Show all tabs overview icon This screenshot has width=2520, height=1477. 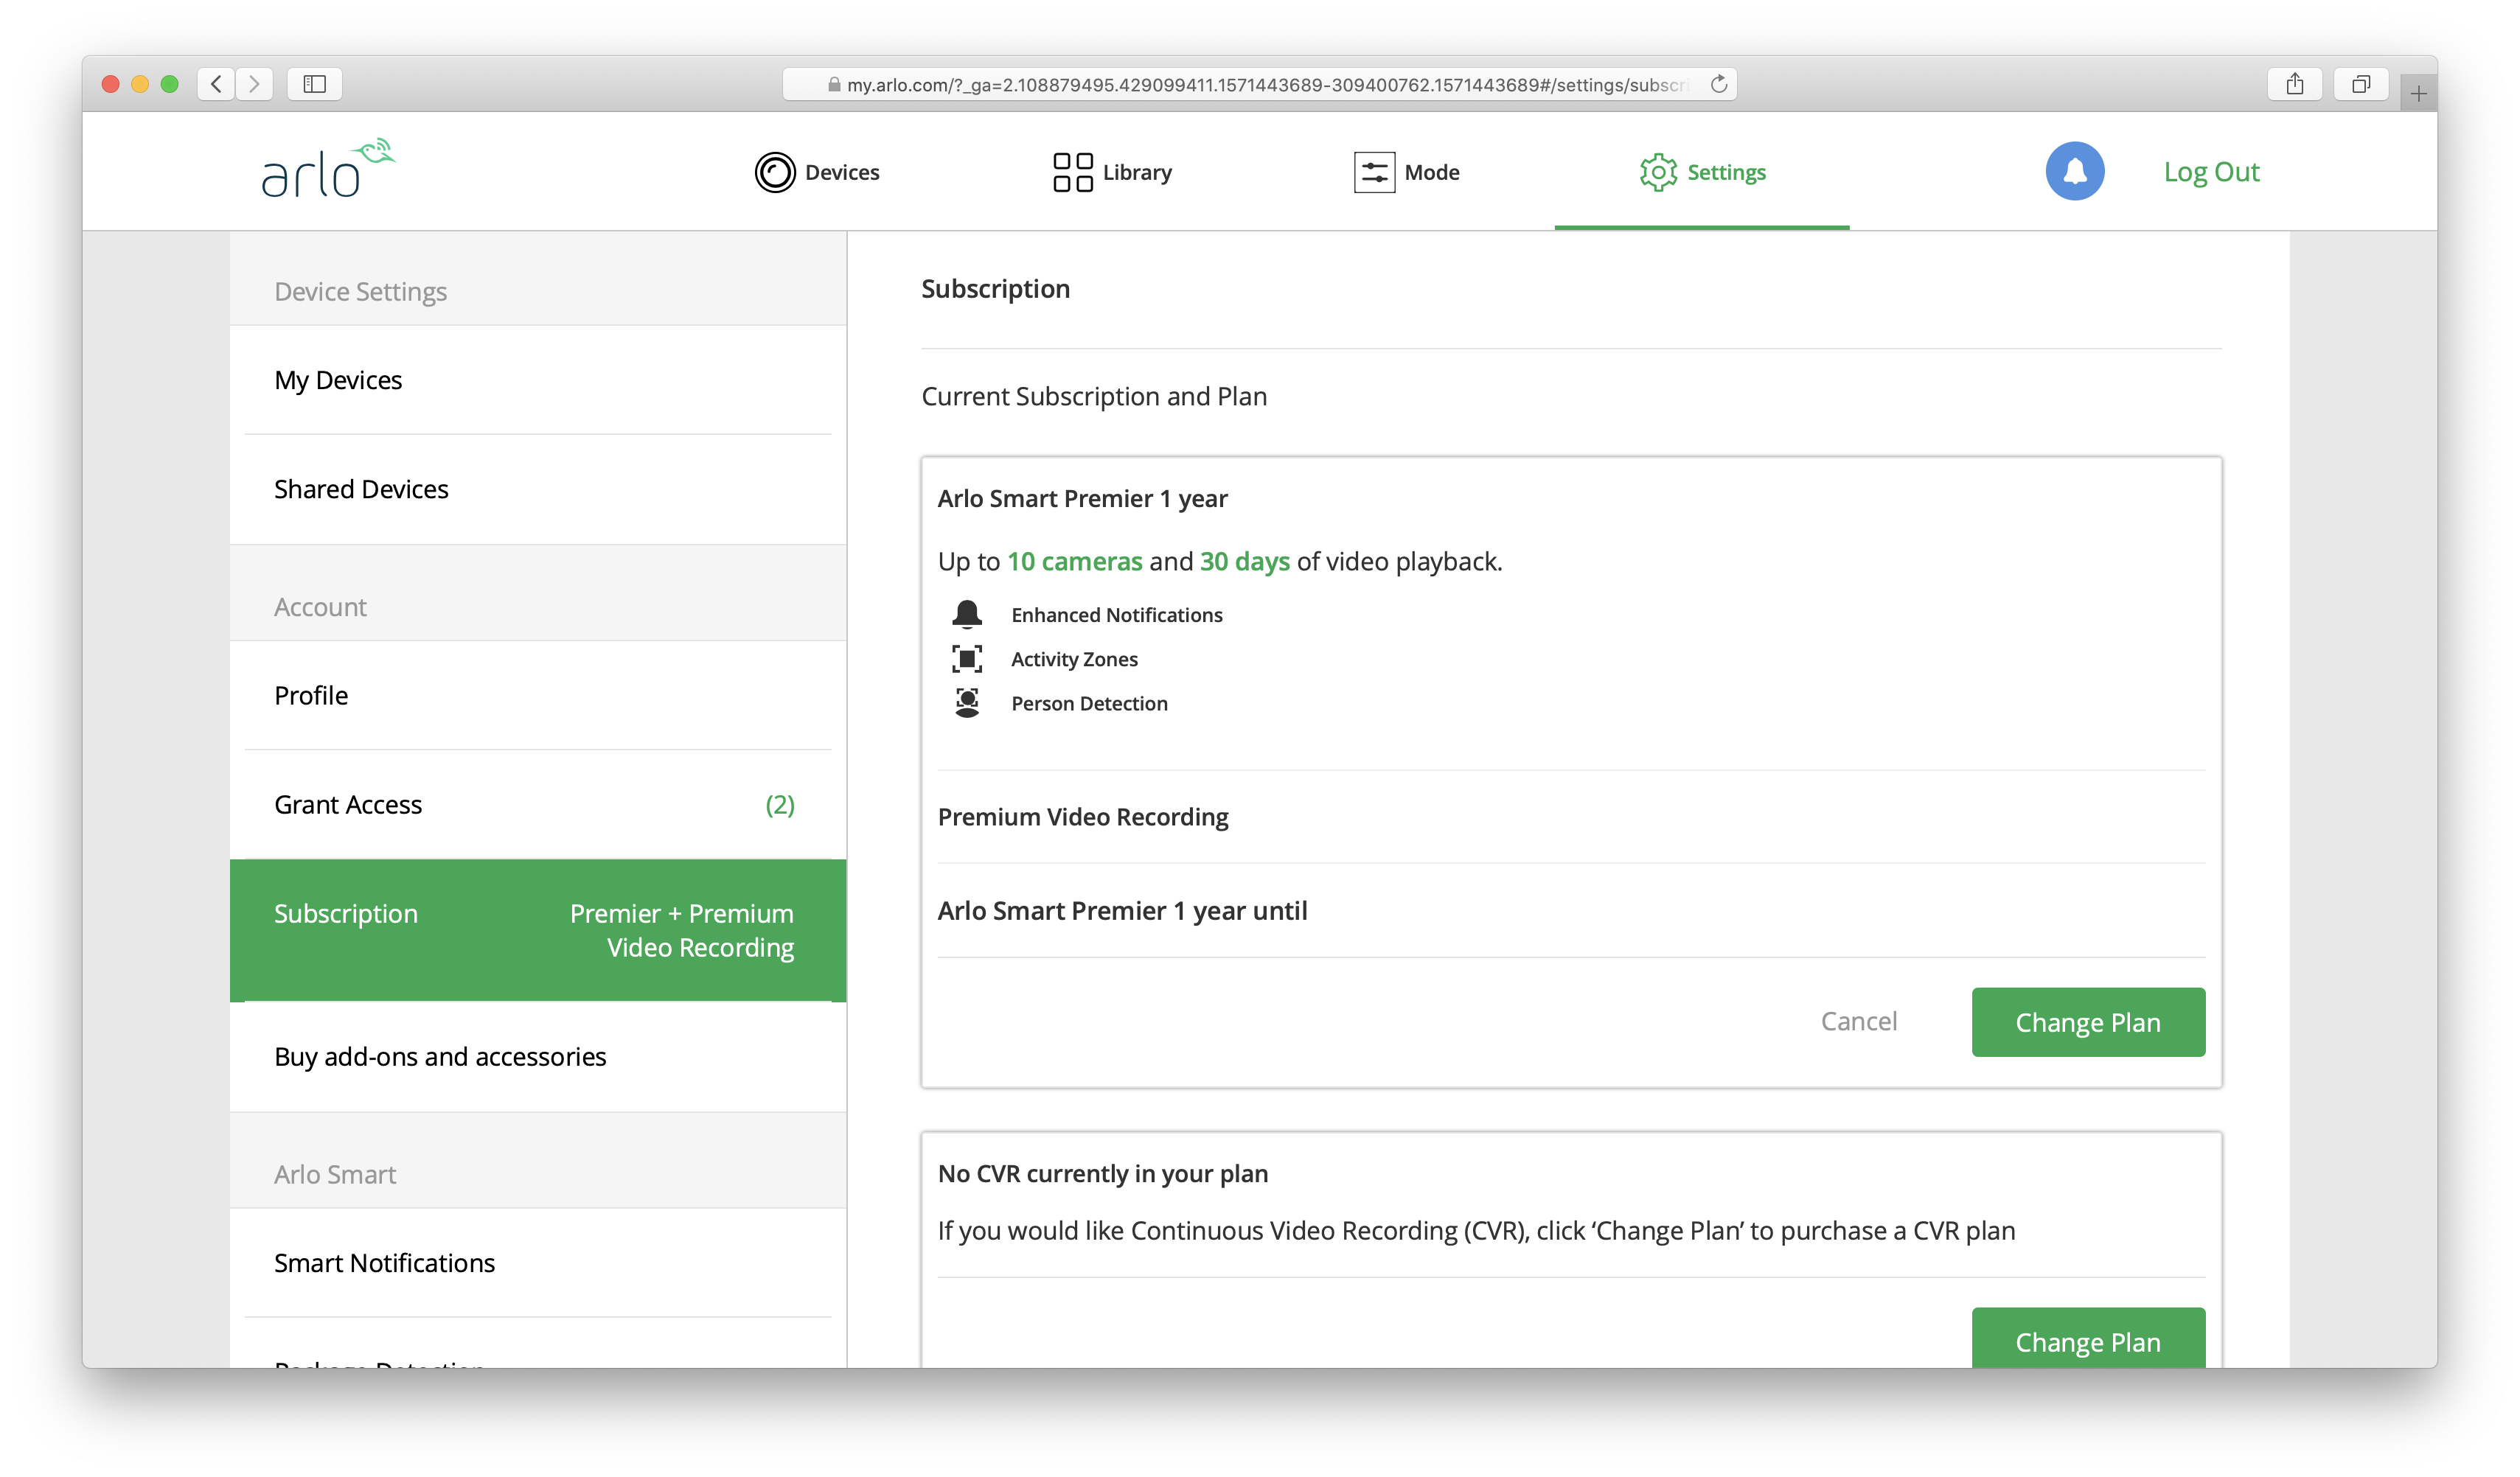[x=2360, y=84]
